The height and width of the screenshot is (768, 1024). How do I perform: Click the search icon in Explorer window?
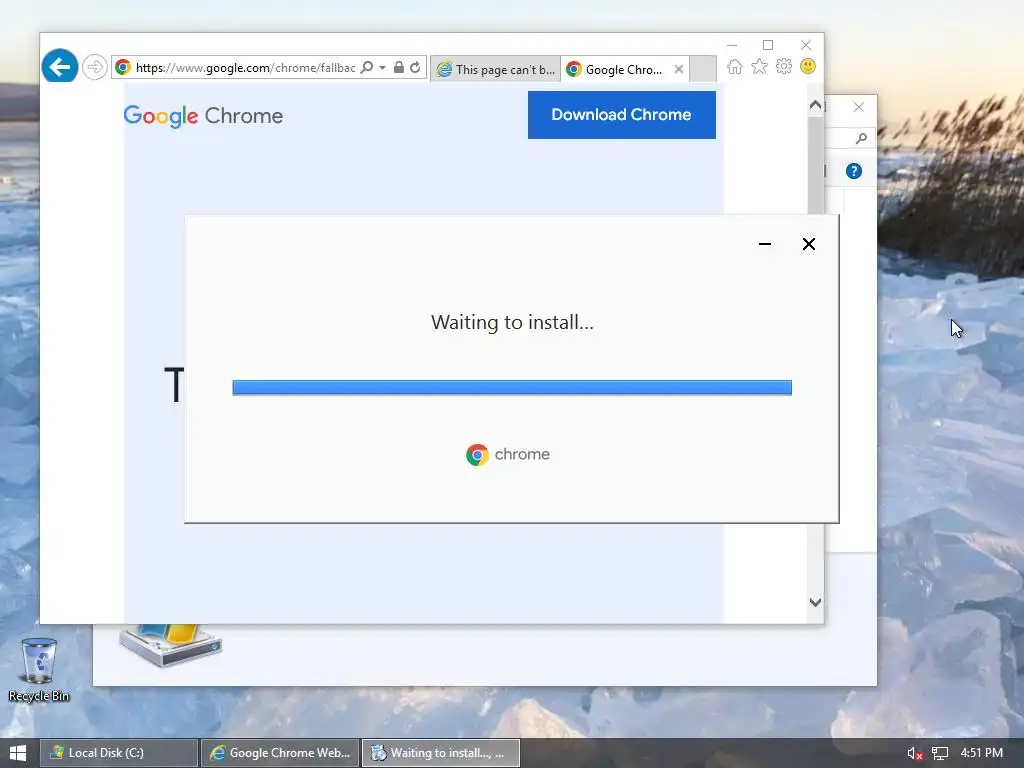[x=861, y=138]
